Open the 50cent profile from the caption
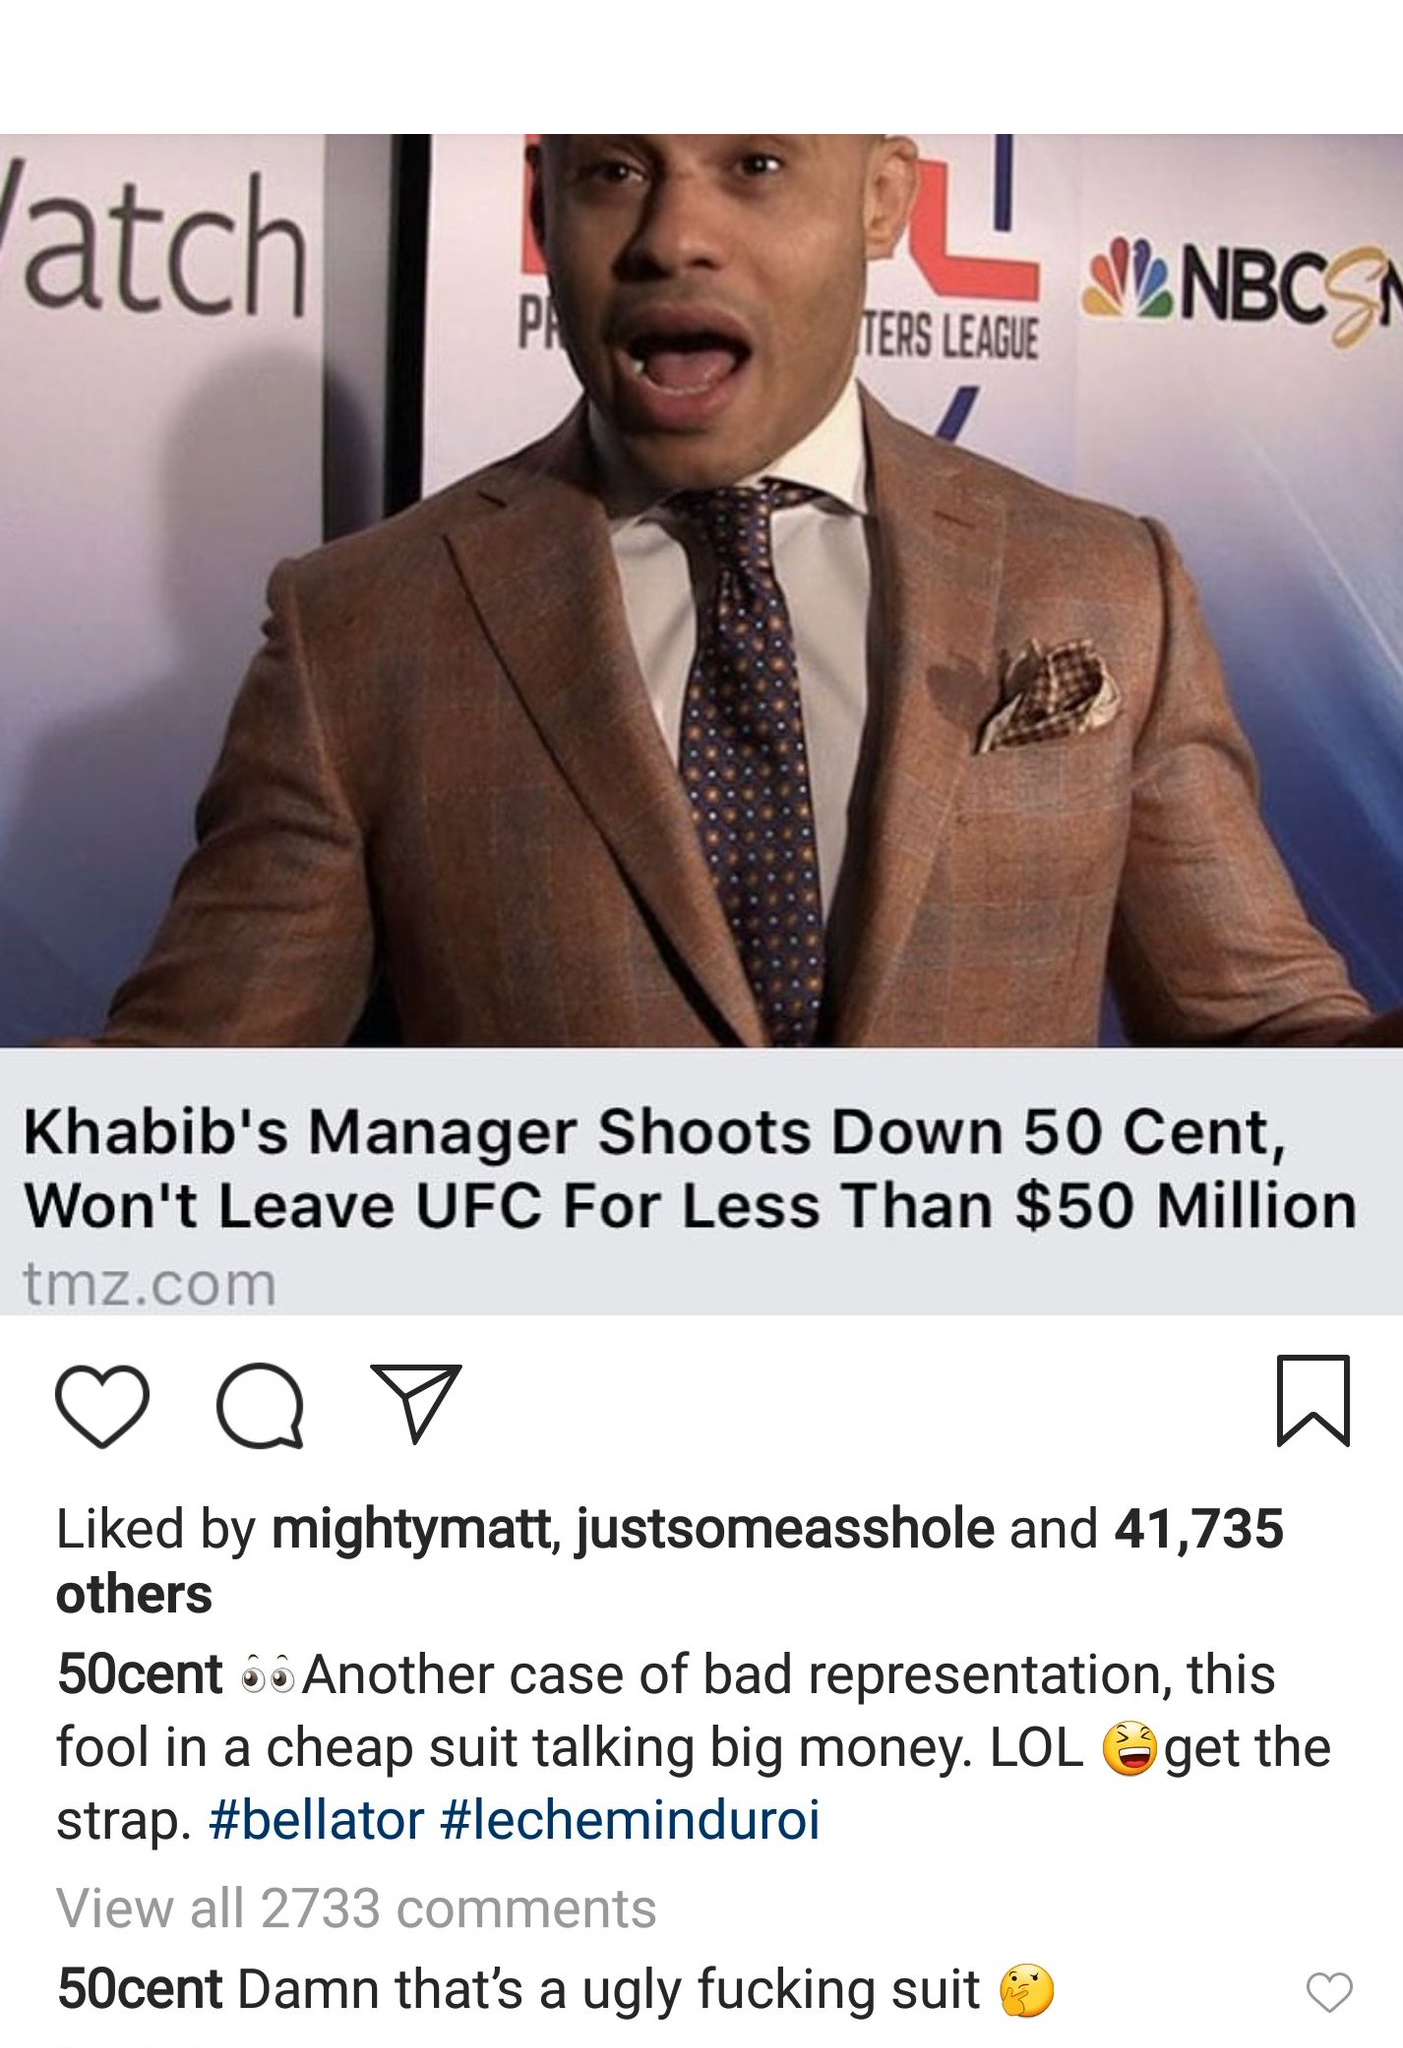Image resolution: width=1403 pixels, height=2048 pixels. click(x=140, y=1674)
